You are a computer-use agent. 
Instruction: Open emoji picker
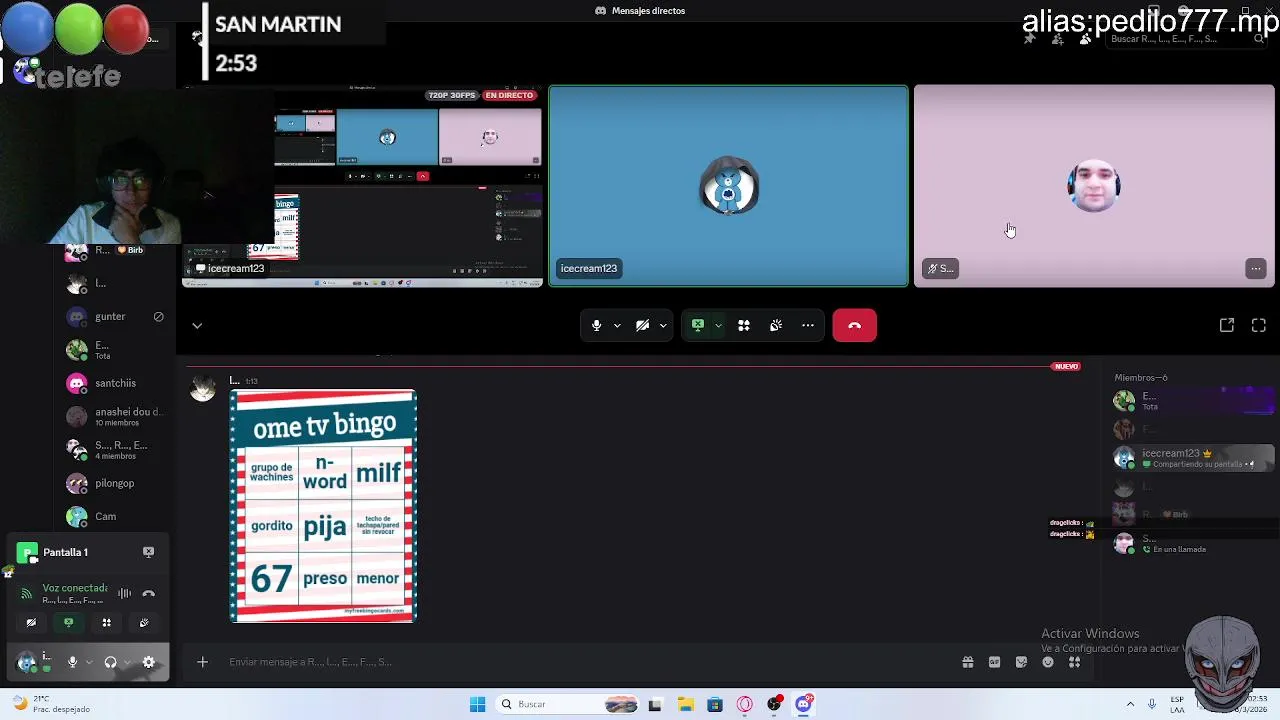point(1048,662)
